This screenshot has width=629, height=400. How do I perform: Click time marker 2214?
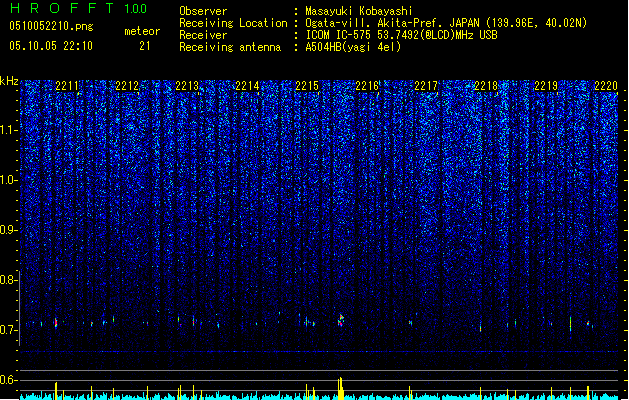(x=247, y=86)
